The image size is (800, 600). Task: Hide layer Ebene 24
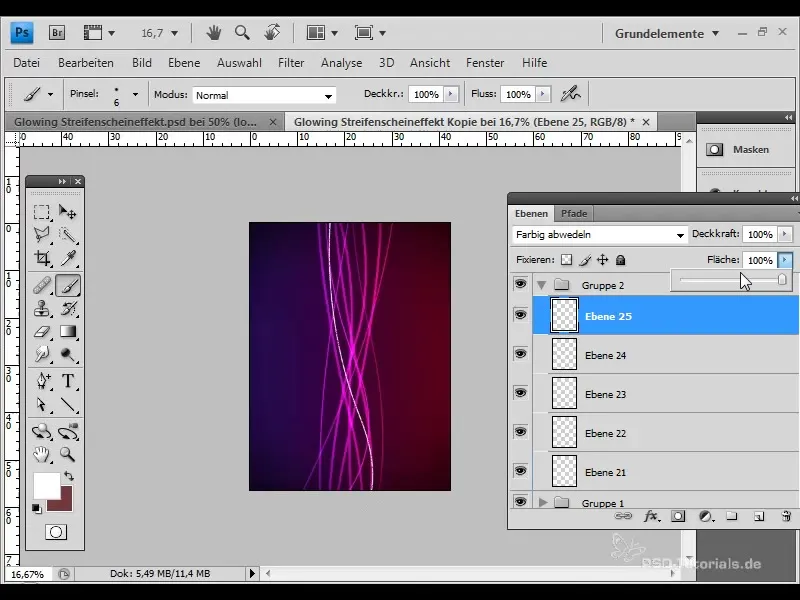pos(520,354)
